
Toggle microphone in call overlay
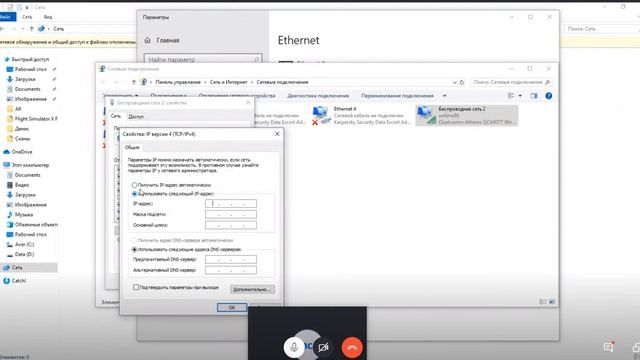pos(294,348)
